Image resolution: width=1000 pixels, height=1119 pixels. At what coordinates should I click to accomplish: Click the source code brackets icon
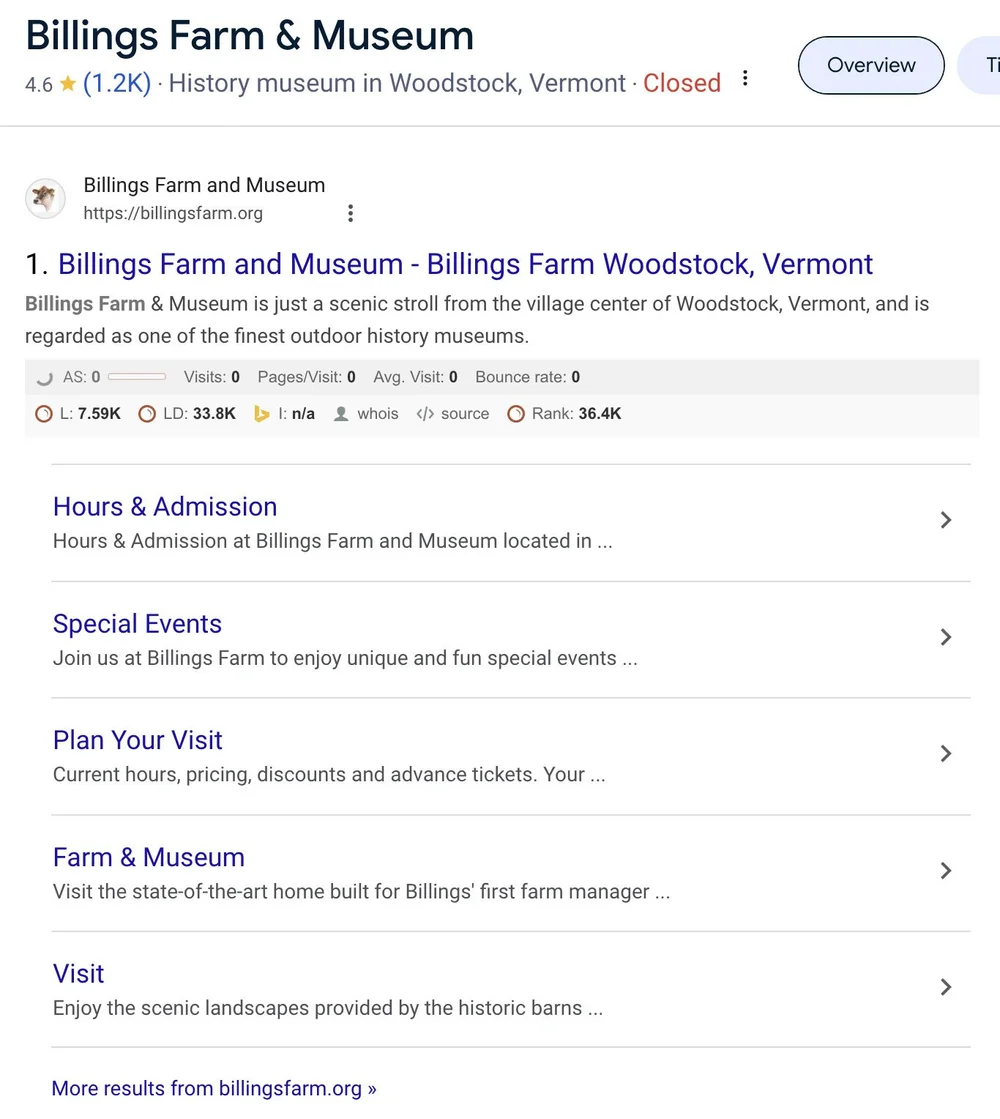425,414
